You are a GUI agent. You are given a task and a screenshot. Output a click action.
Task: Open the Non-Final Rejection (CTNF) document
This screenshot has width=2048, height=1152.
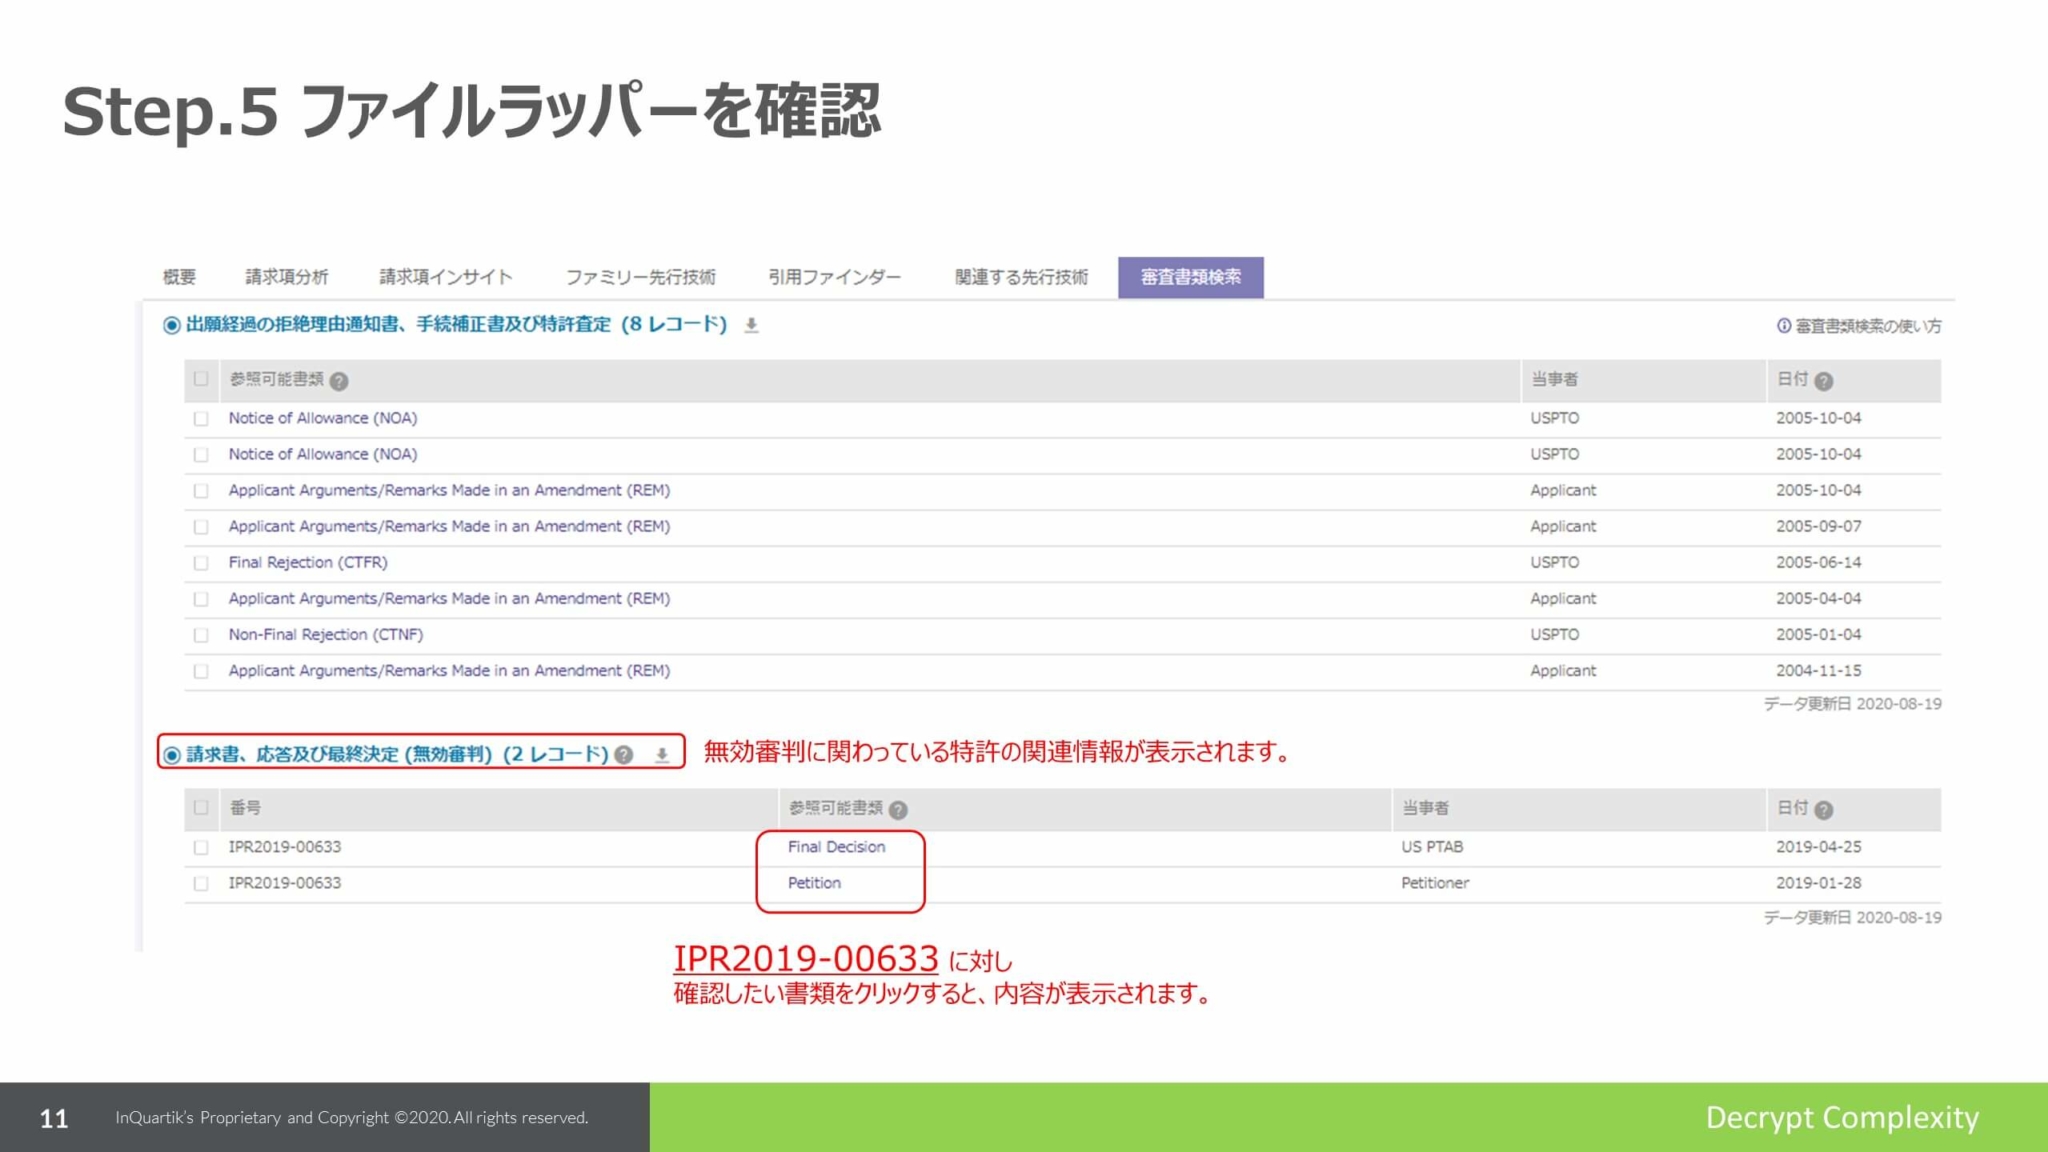[x=326, y=634]
